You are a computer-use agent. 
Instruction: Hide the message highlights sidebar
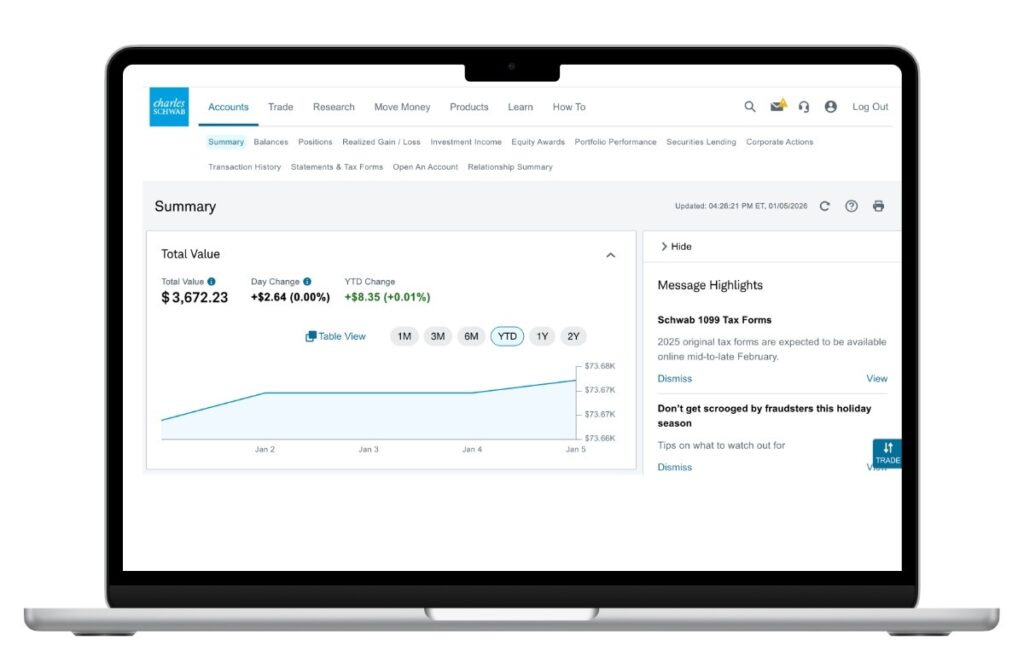click(x=676, y=247)
